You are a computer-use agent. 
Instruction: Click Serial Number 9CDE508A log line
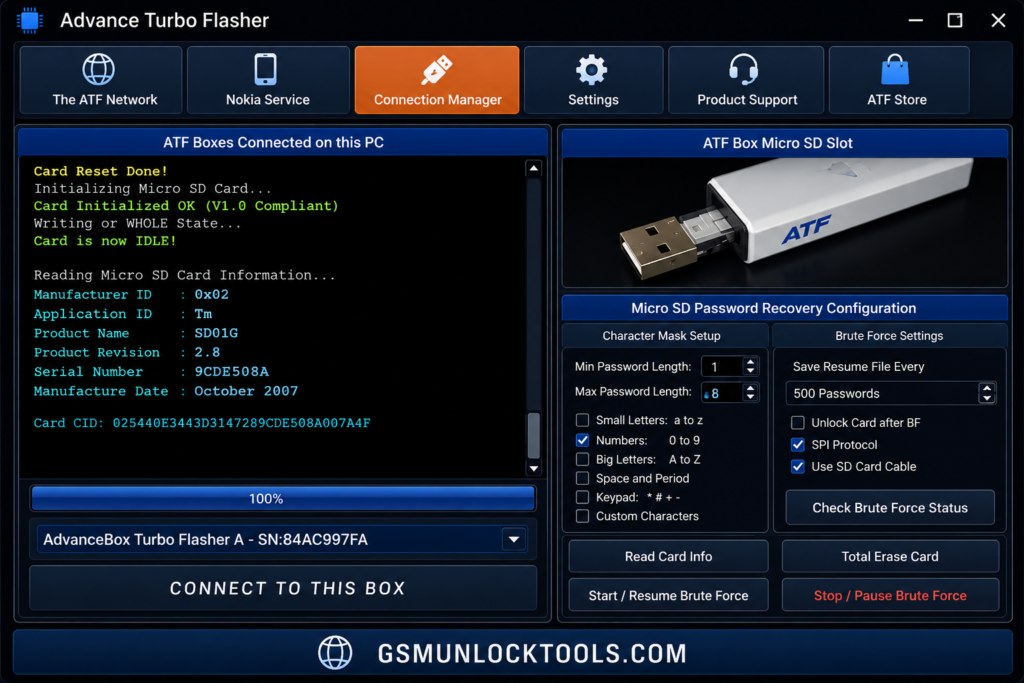pos(152,372)
